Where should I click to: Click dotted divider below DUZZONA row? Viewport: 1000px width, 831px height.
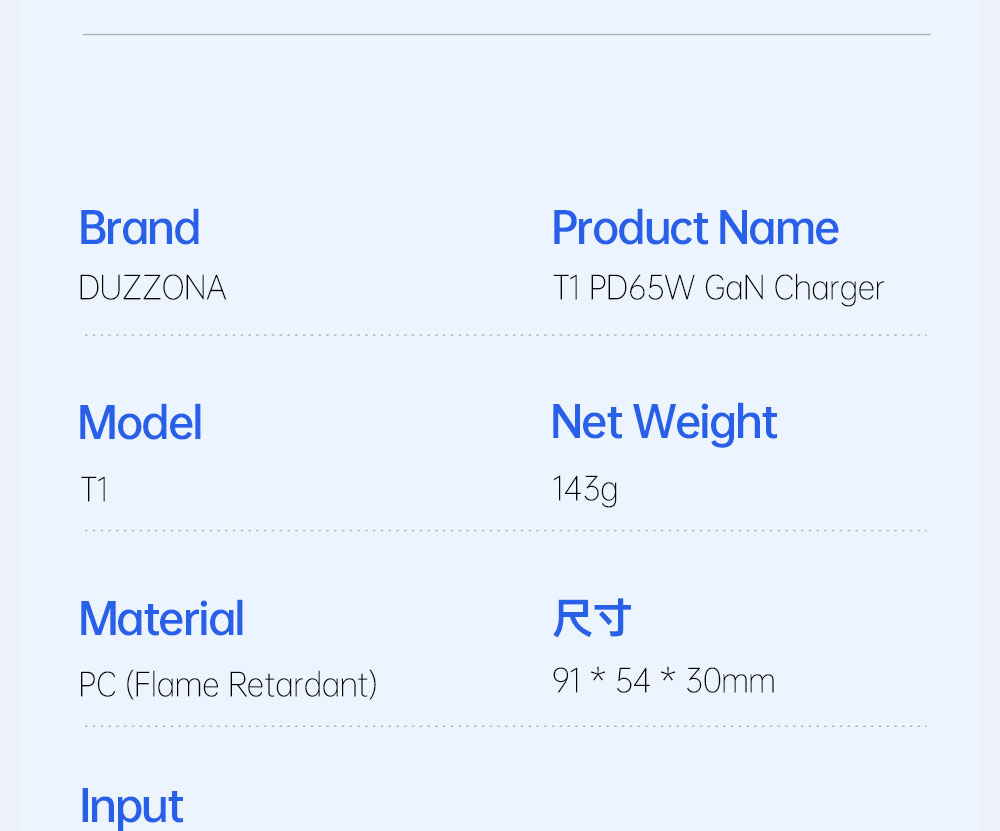[506, 334]
